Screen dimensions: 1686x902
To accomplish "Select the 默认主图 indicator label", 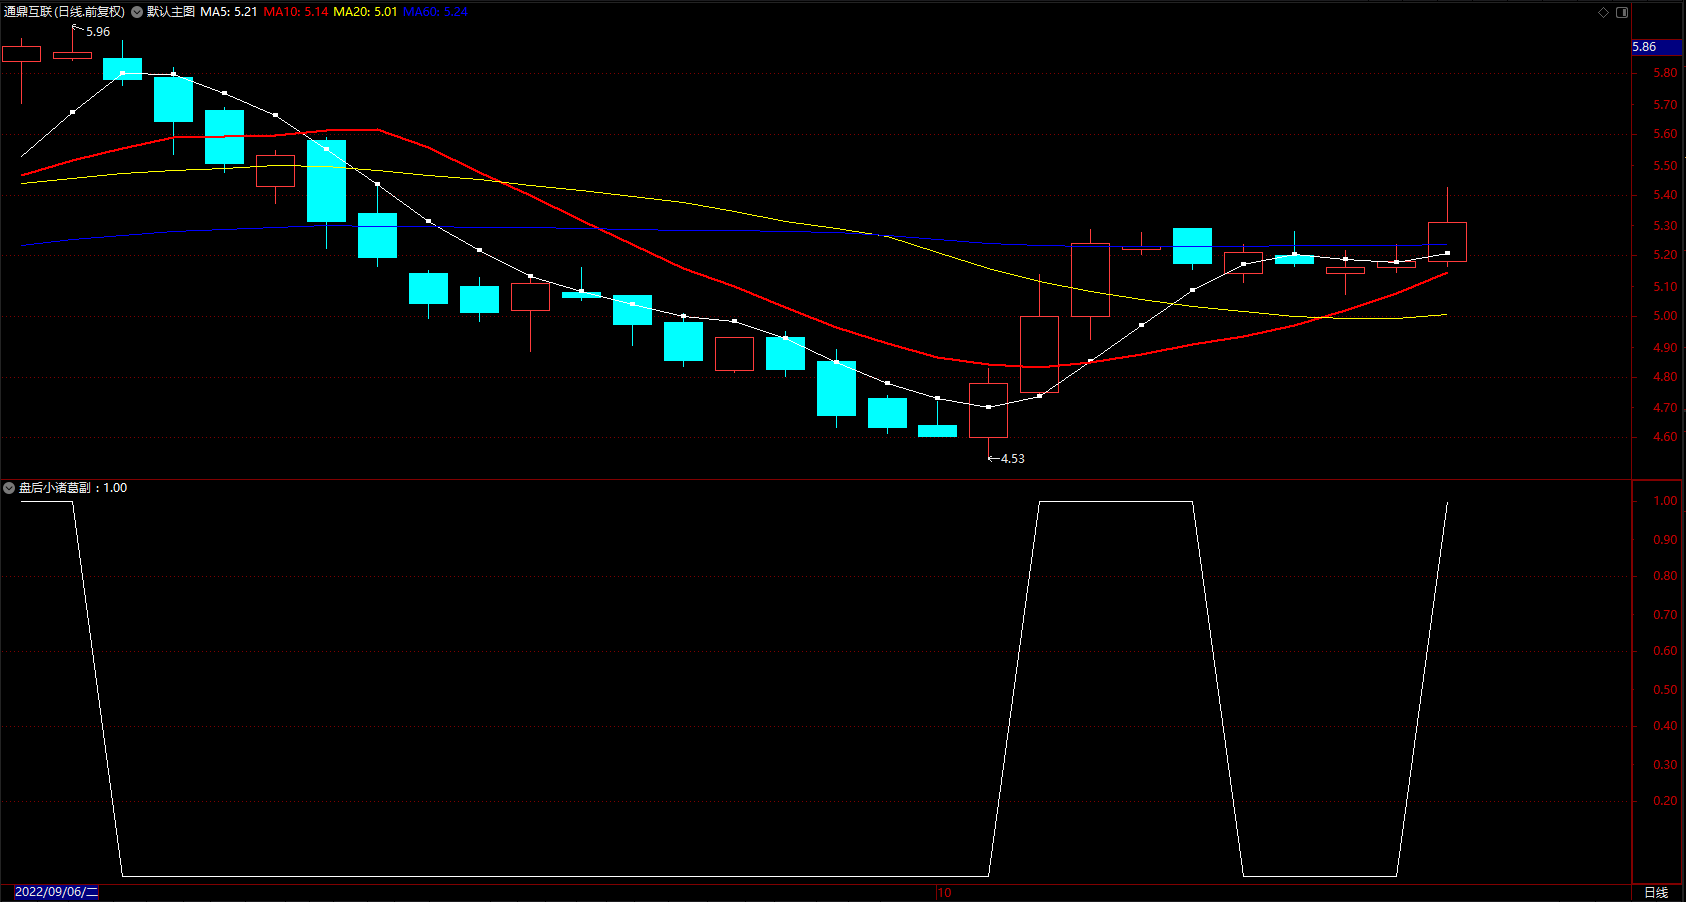I will point(170,12).
